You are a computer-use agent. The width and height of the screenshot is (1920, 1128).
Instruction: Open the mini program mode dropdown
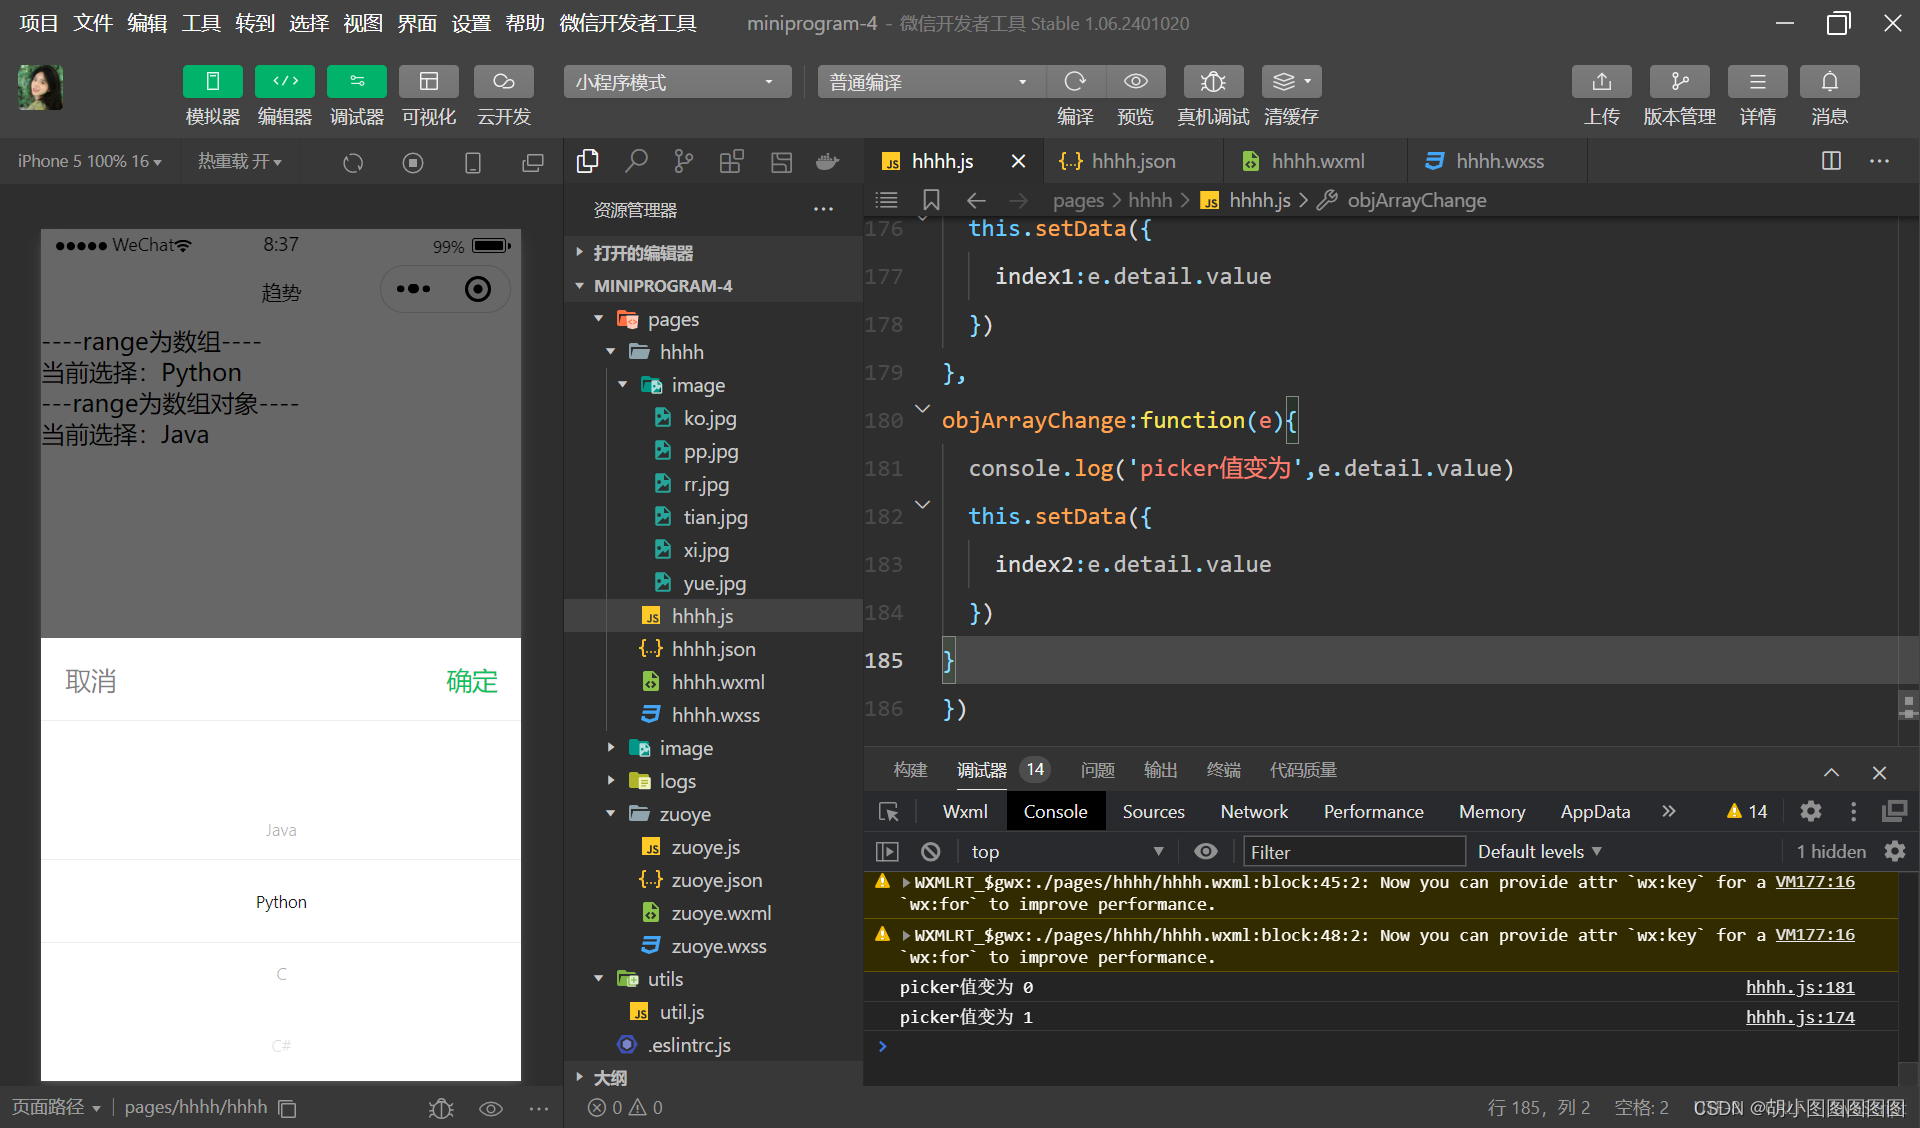(x=677, y=82)
